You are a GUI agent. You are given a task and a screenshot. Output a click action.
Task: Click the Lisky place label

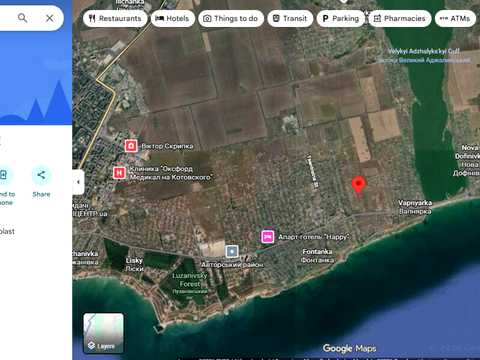[x=134, y=264]
